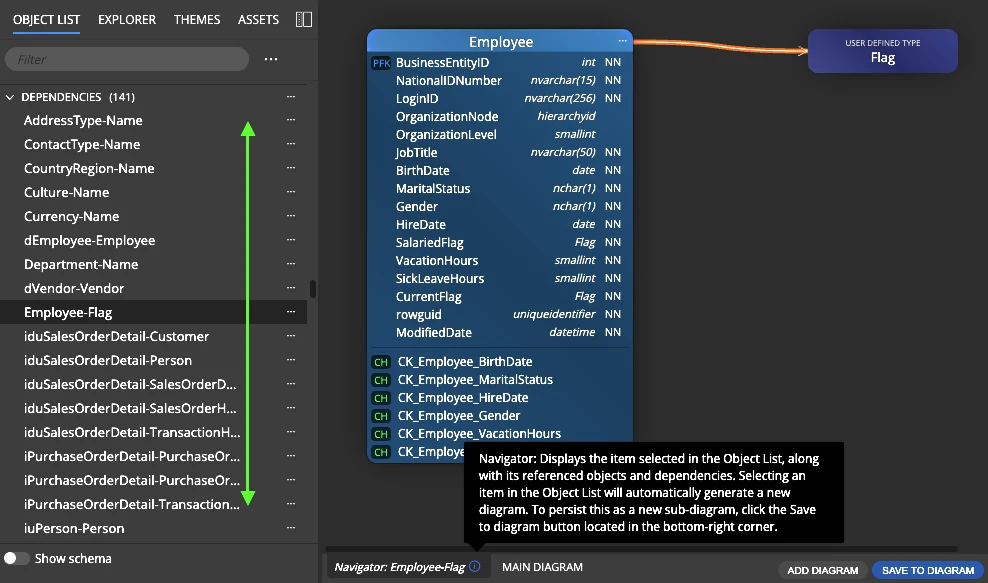The width and height of the screenshot is (988, 583).
Task: Open ellipsis menu for dEmployee-Employee
Action: tap(290, 240)
